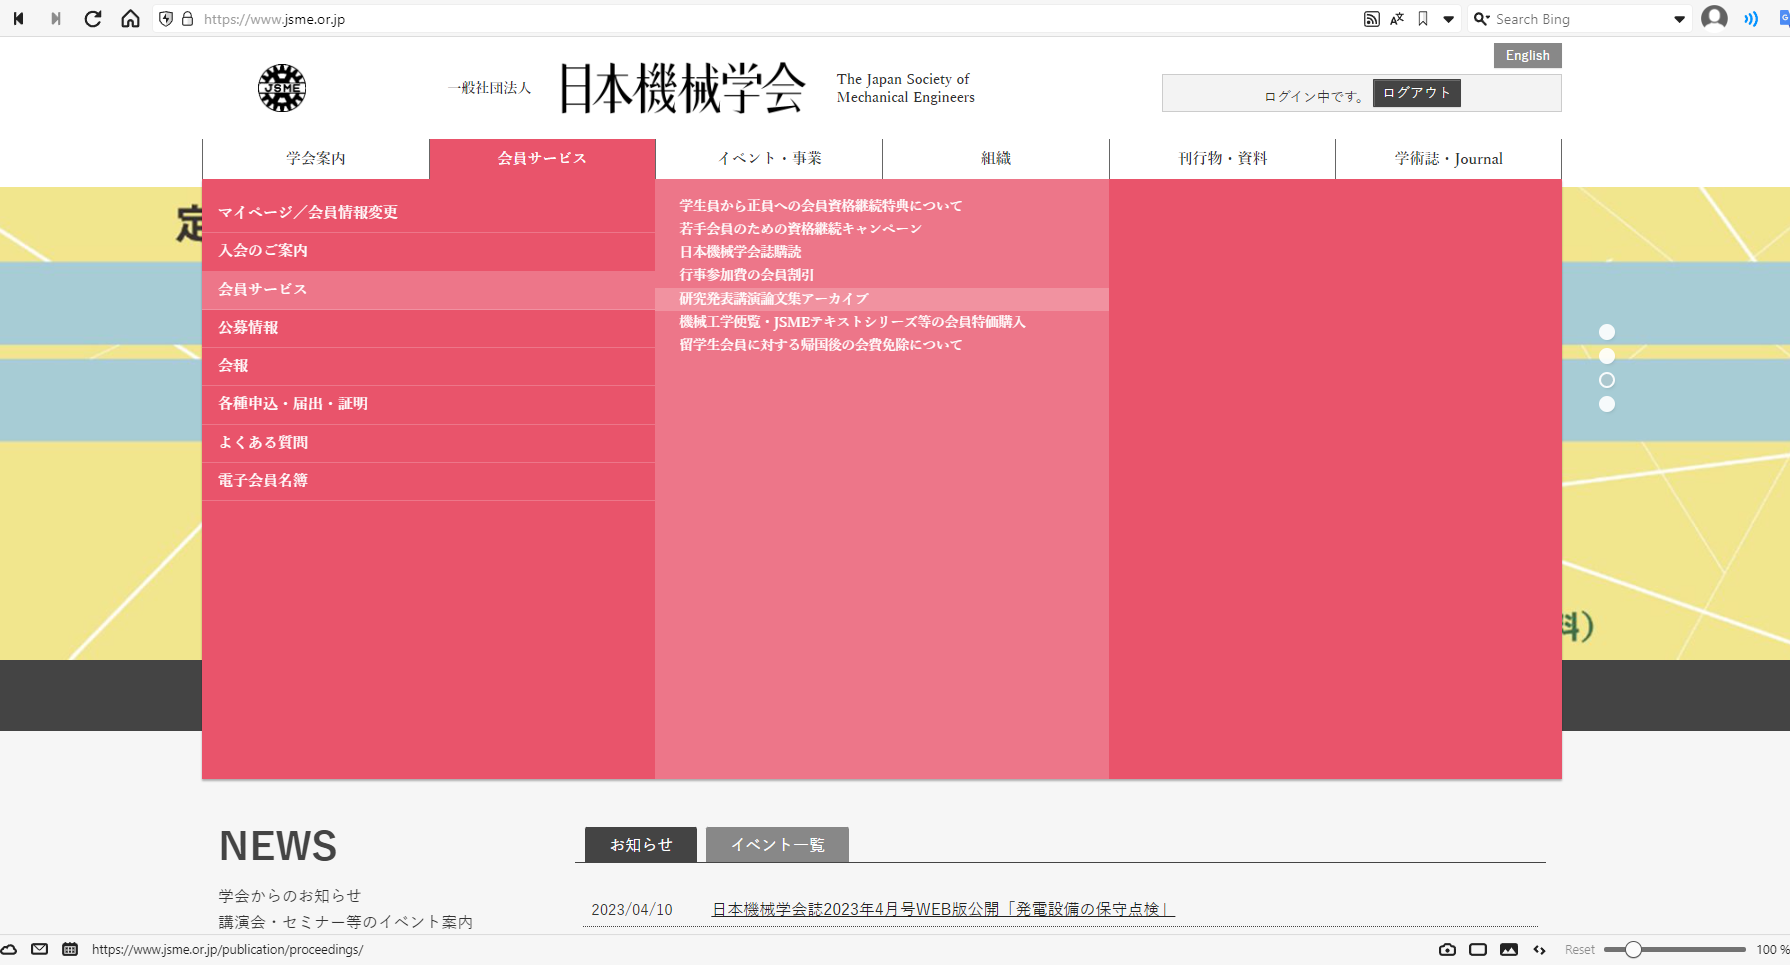Reload the page
The width and height of the screenshot is (1790, 965).
pyautogui.click(x=93, y=19)
